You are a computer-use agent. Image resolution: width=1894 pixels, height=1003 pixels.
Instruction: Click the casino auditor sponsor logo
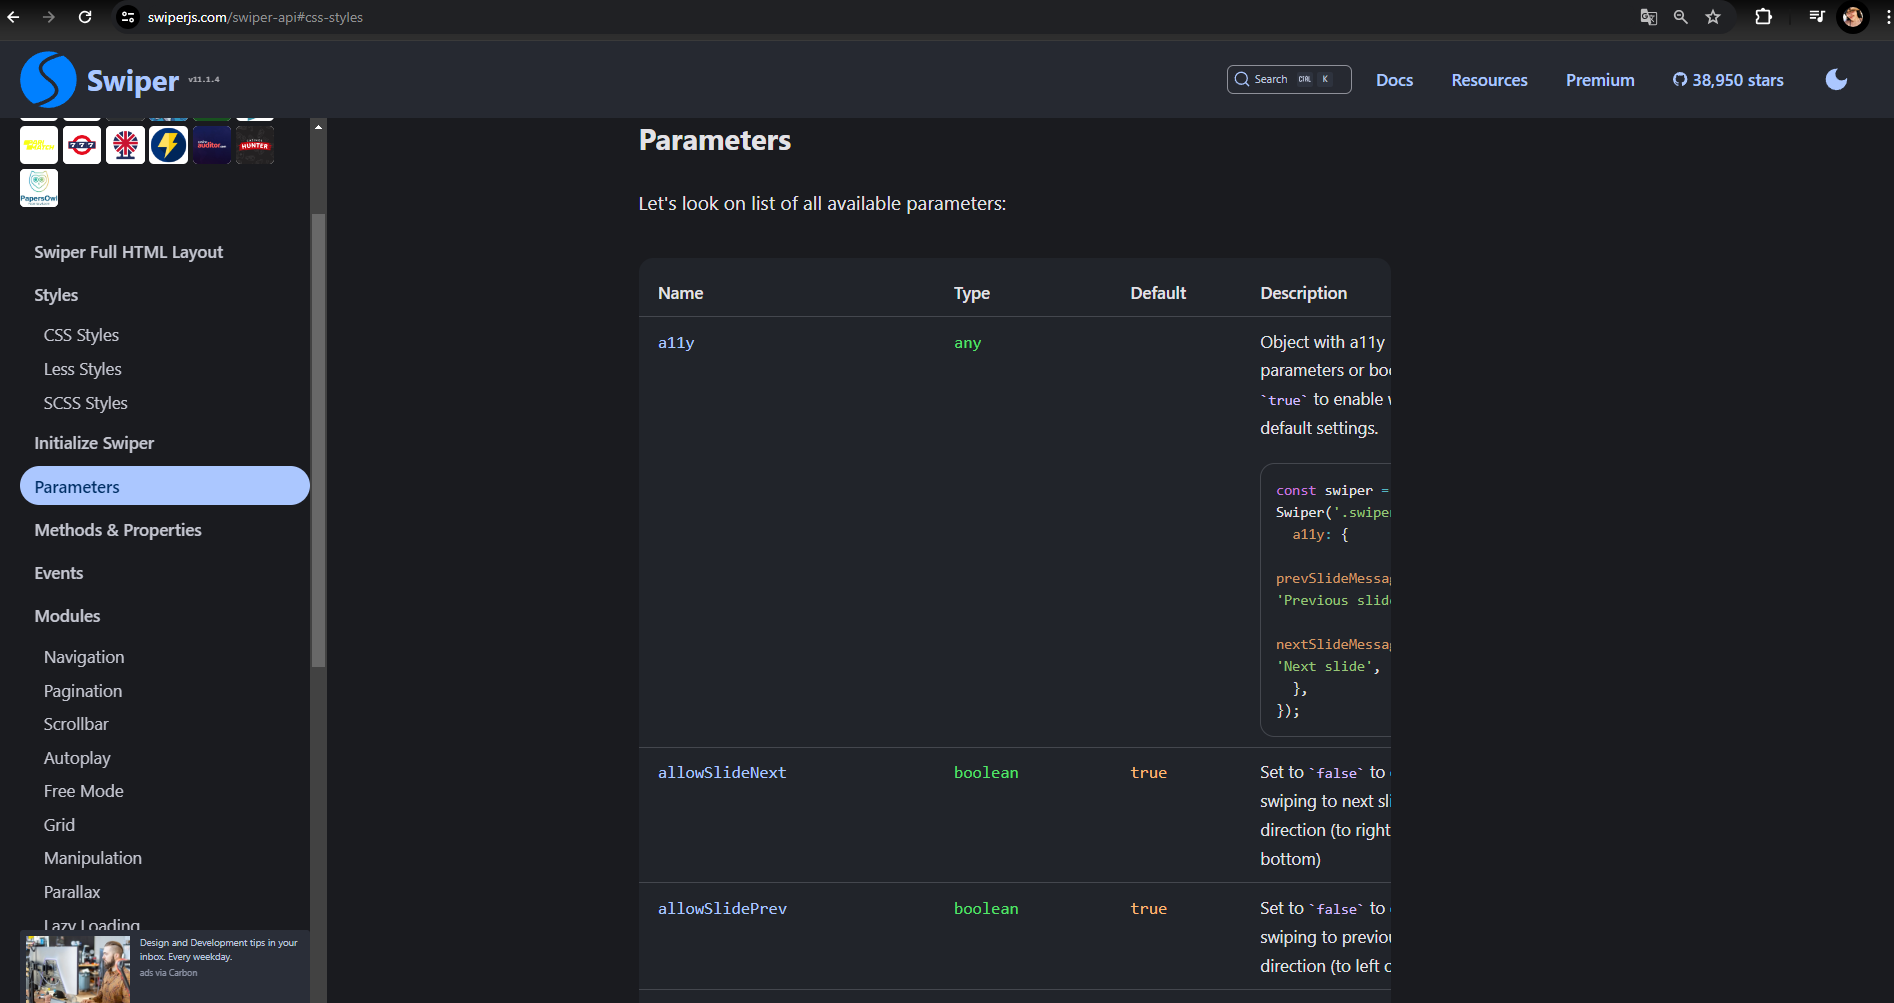click(x=212, y=145)
